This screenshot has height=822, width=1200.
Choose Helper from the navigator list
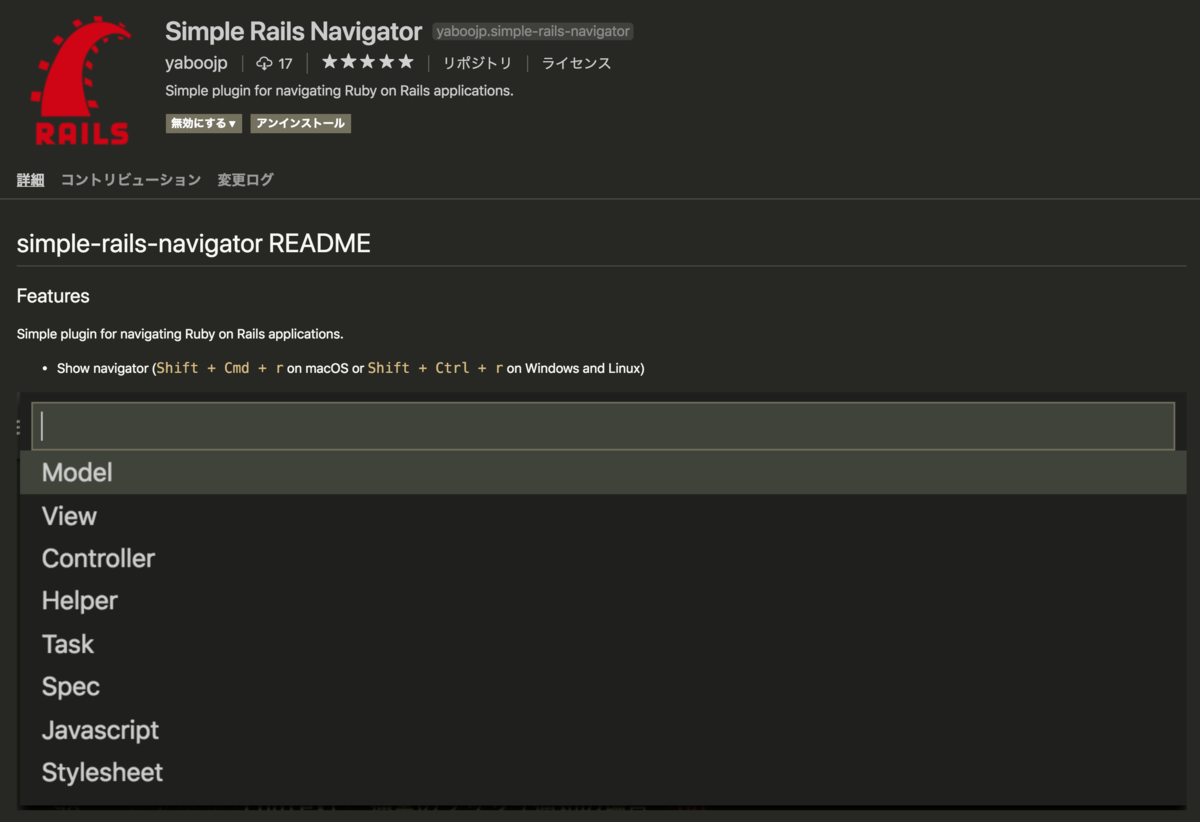[603, 601]
